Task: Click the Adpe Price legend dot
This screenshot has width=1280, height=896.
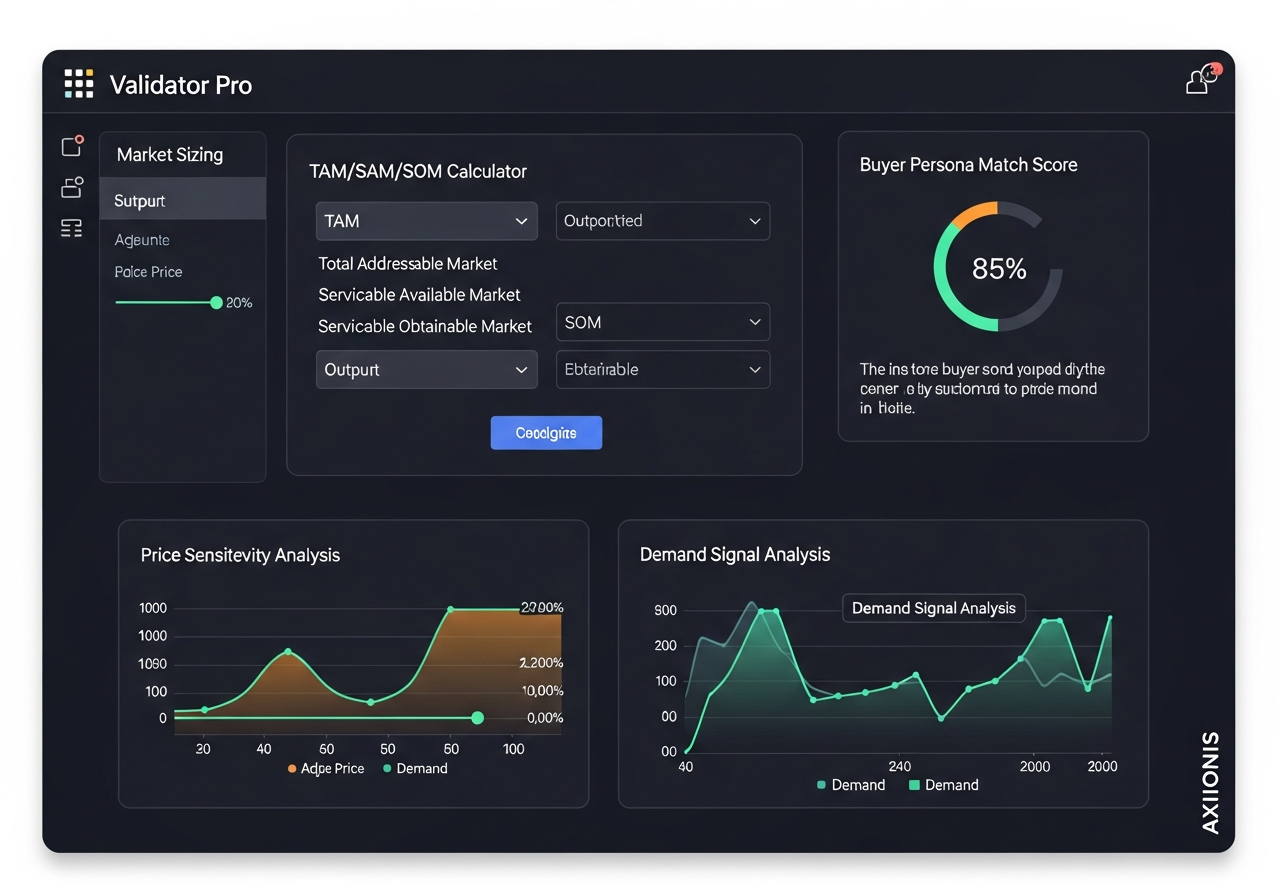Action: [291, 768]
